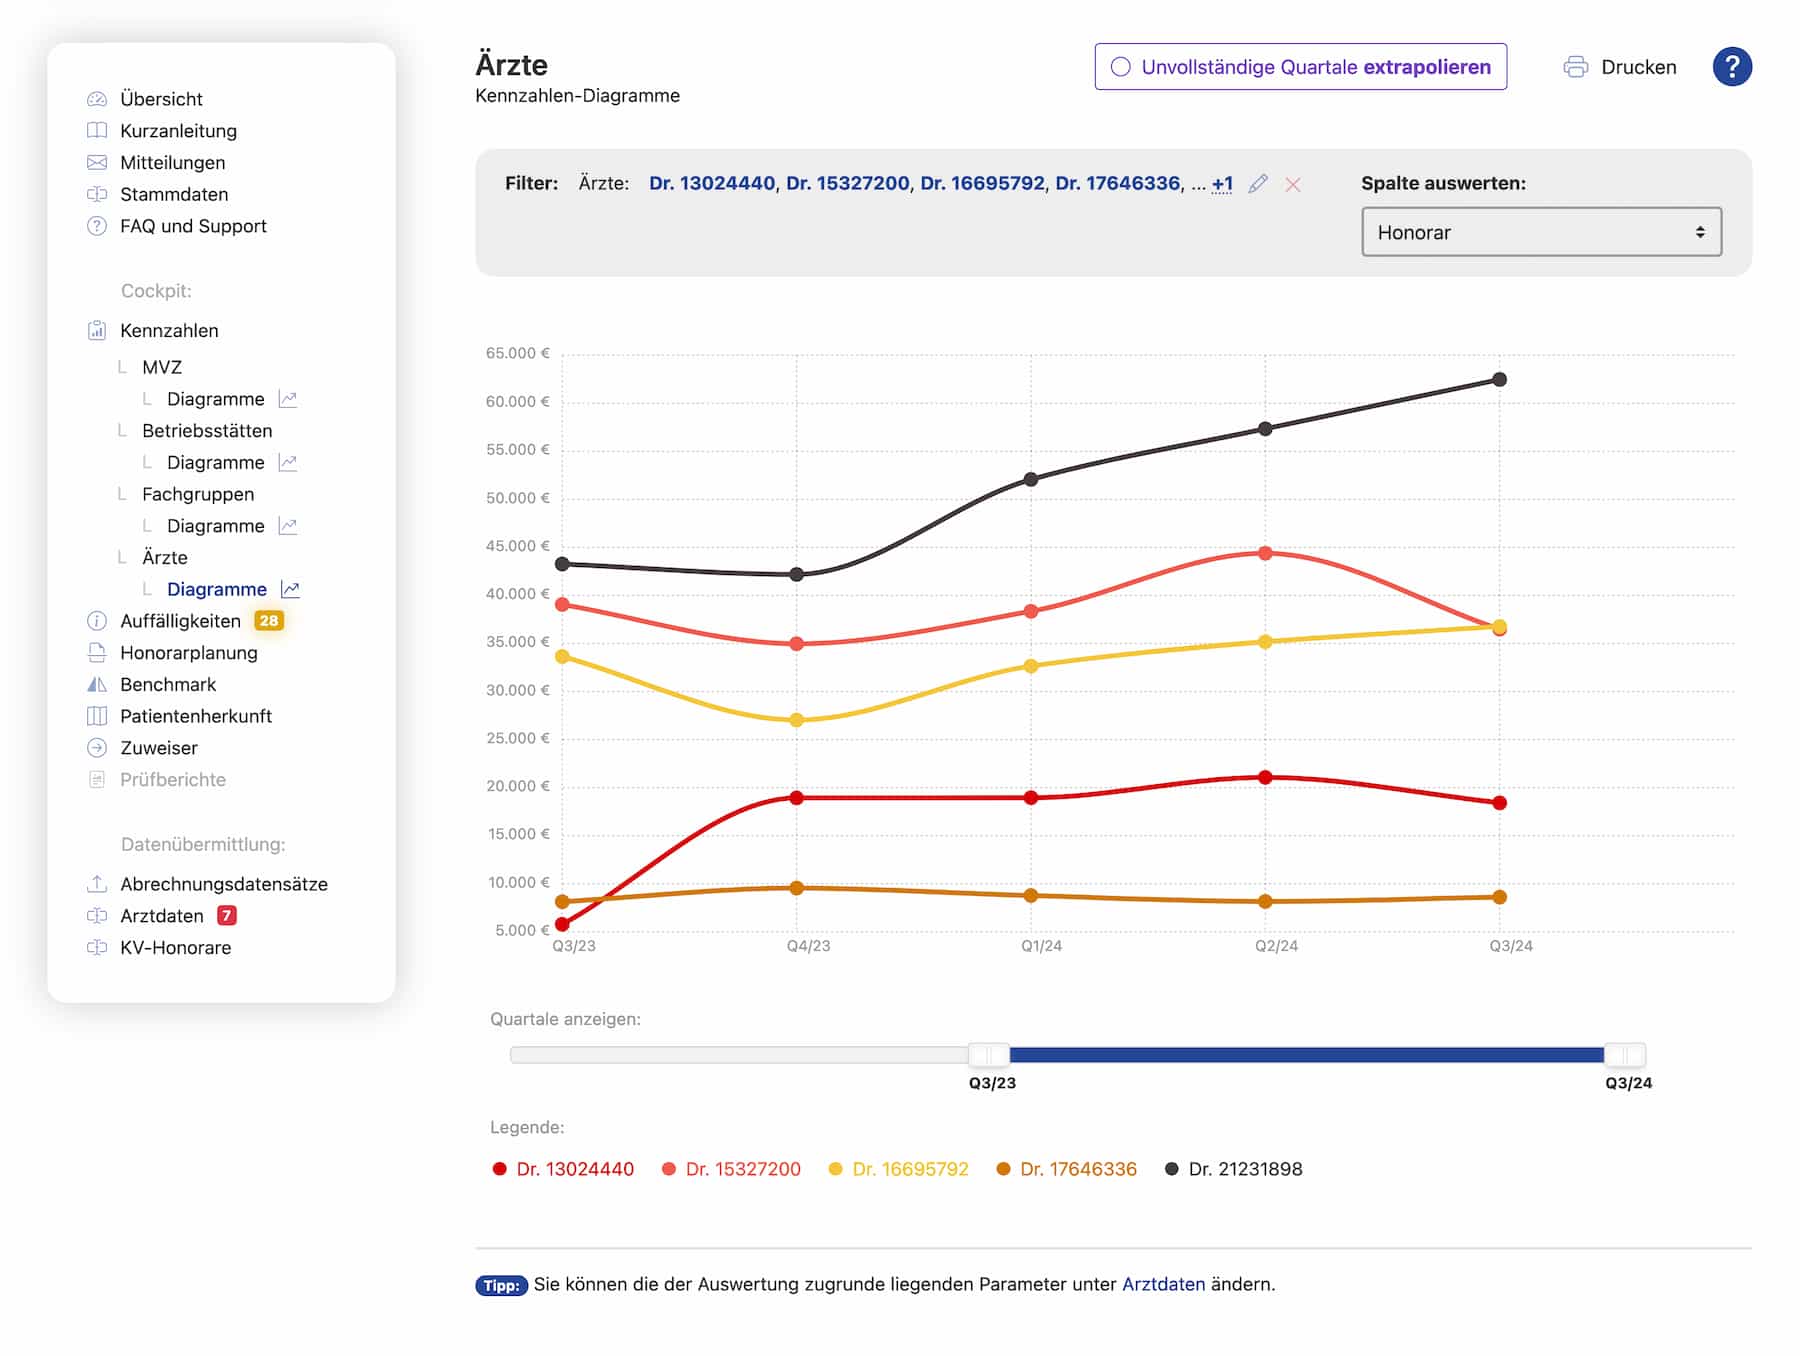Open Honorarplanung from the sidebar

pos(189,653)
